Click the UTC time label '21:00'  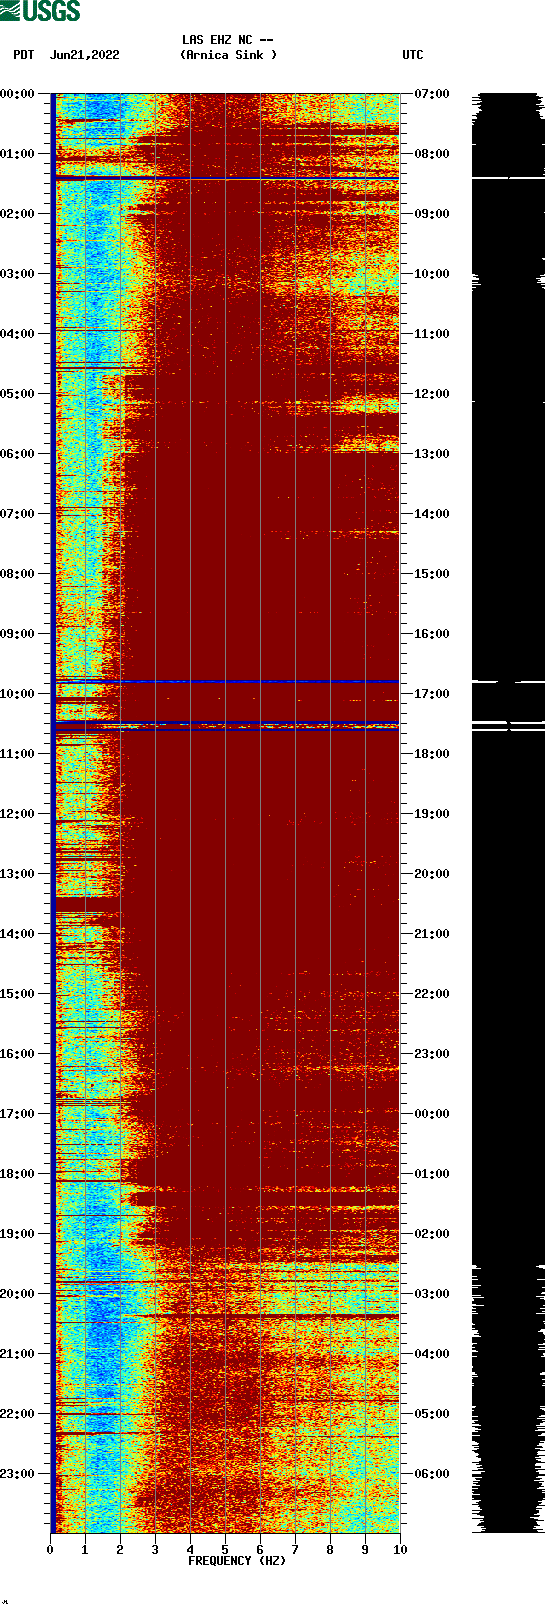(432, 934)
